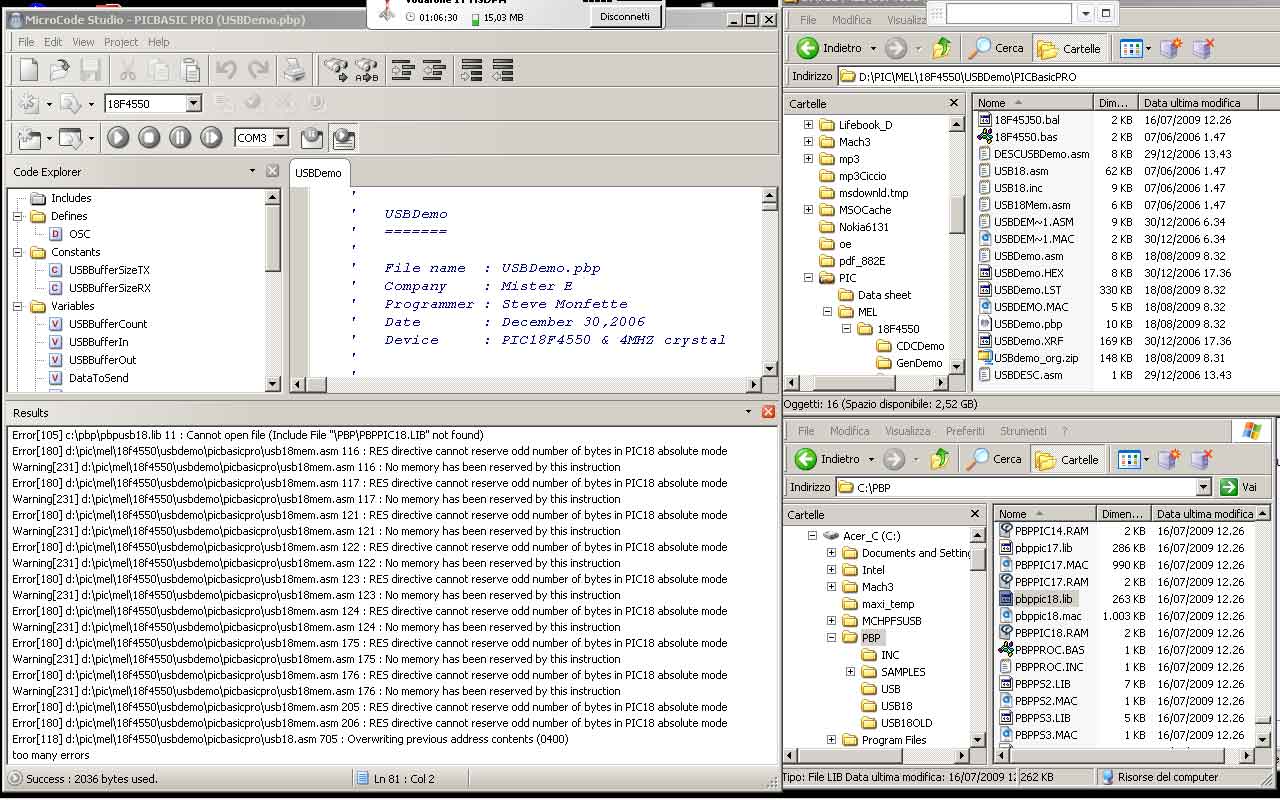Toggle Cartelle button in top Explorer window
Image resolution: width=1280 pixels, height=800 pixels.
point(1071,48)
